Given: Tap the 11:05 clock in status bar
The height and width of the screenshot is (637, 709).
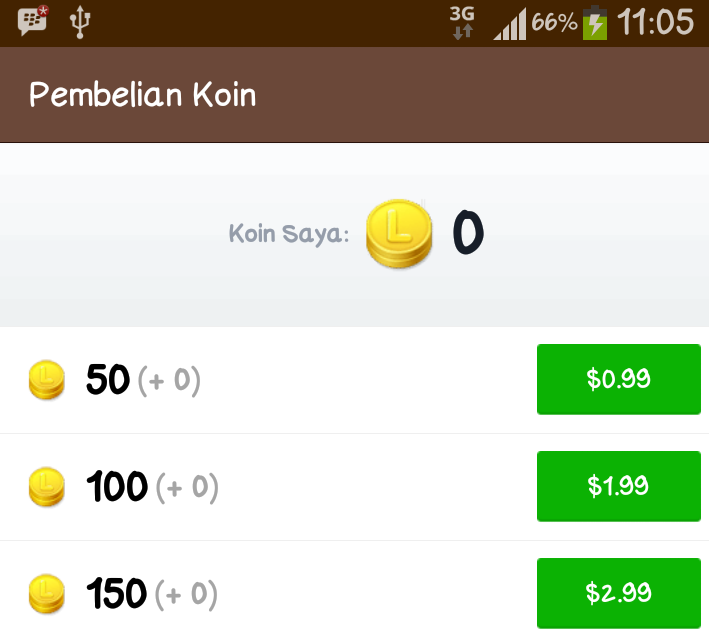Looking at the screenshot, I should (x=655, y=22).
